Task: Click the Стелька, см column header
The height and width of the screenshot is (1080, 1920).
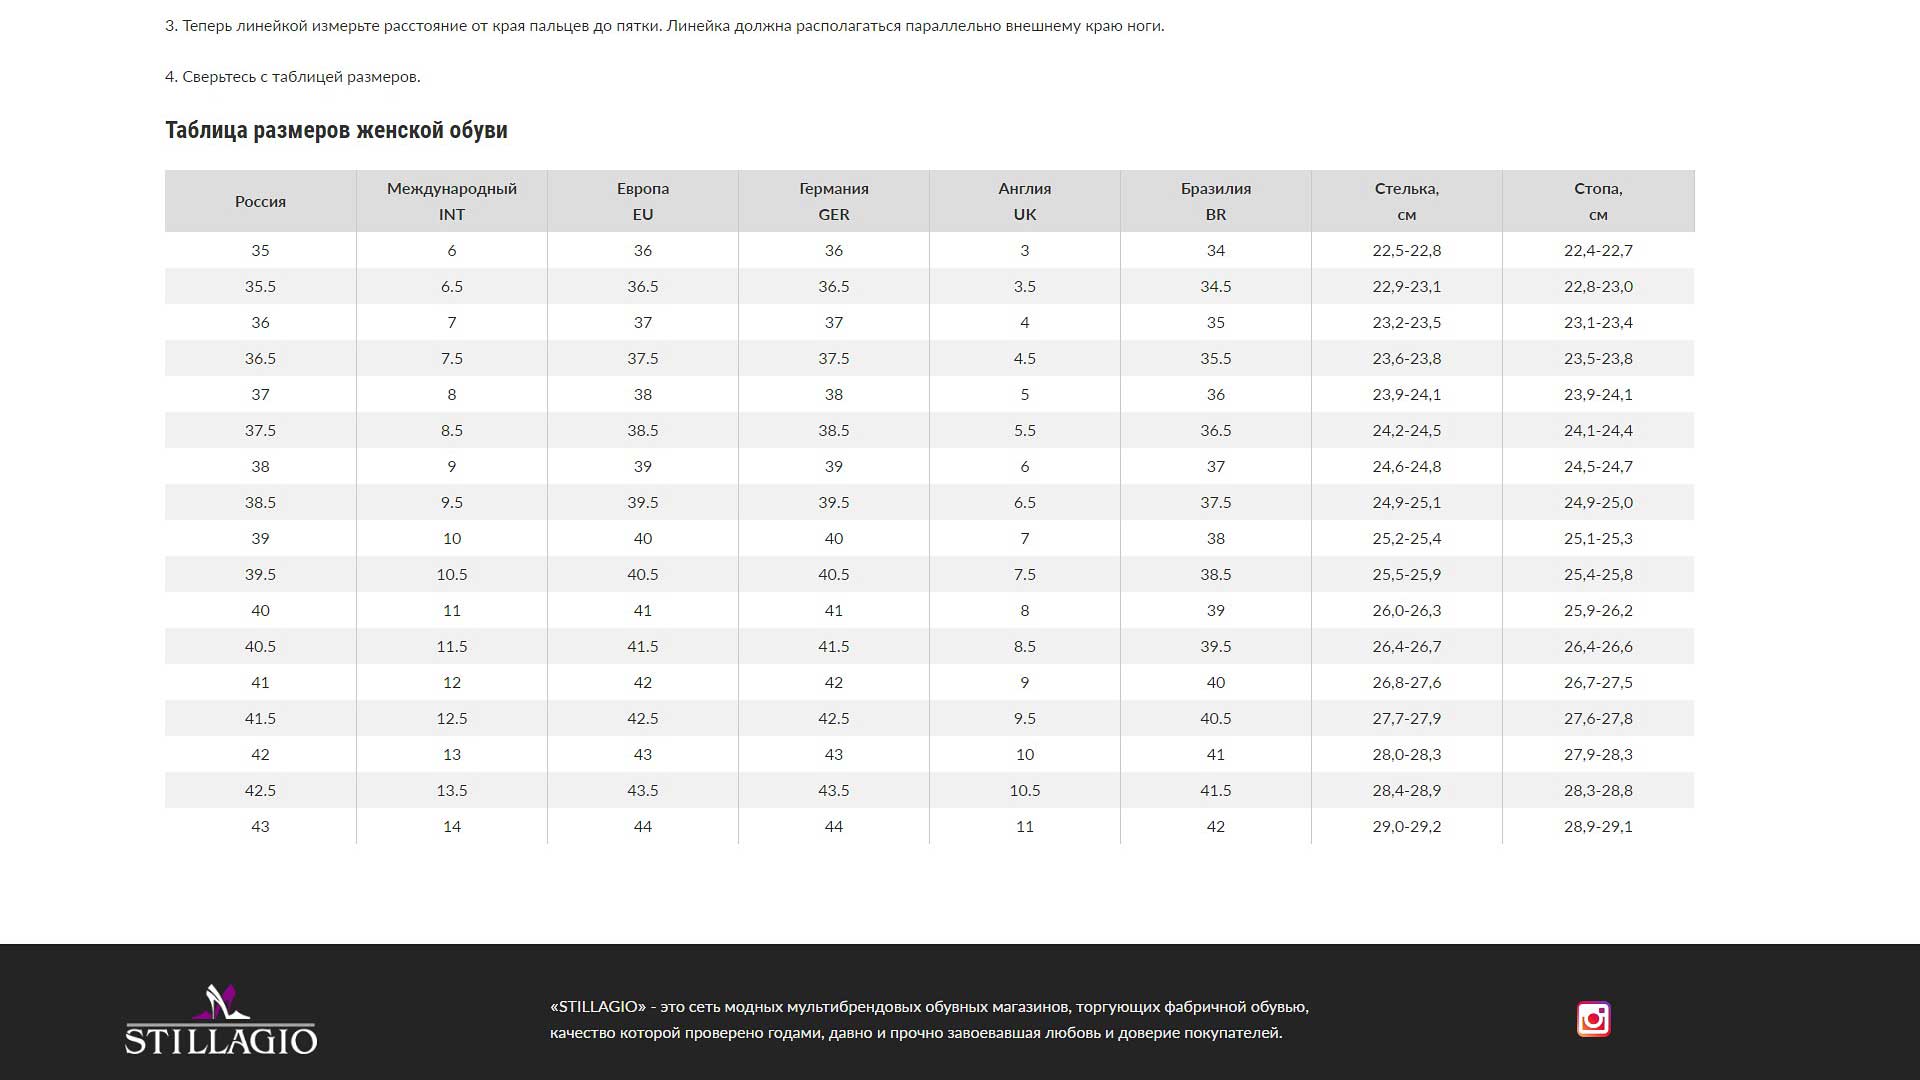Action: [1406, 201]
